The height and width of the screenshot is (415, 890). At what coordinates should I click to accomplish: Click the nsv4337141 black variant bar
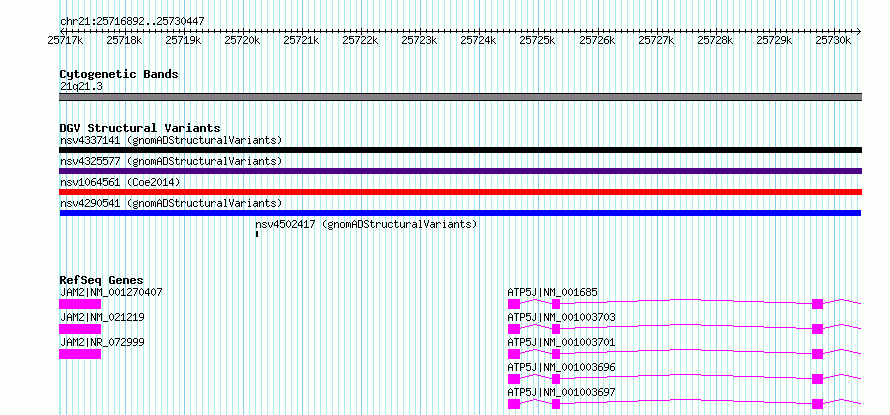[460, 150]
